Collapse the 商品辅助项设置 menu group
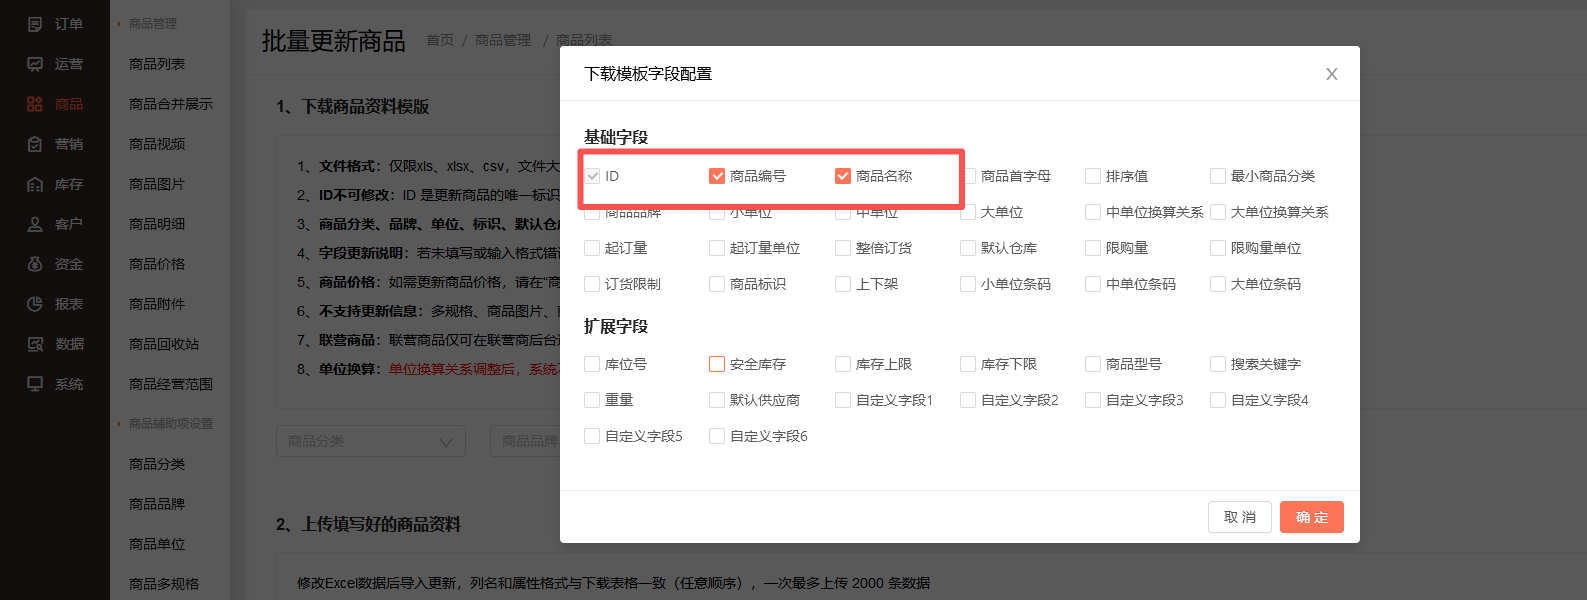 166,423
